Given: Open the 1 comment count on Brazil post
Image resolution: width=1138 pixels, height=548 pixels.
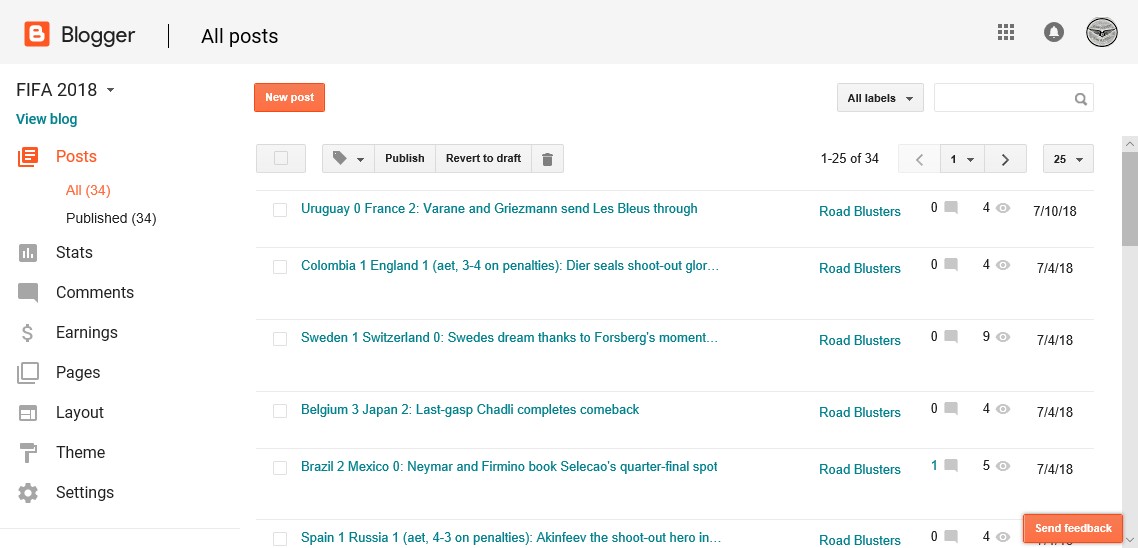Looking at the screenshot, I should pyautogui.click(x=934, y=466).
